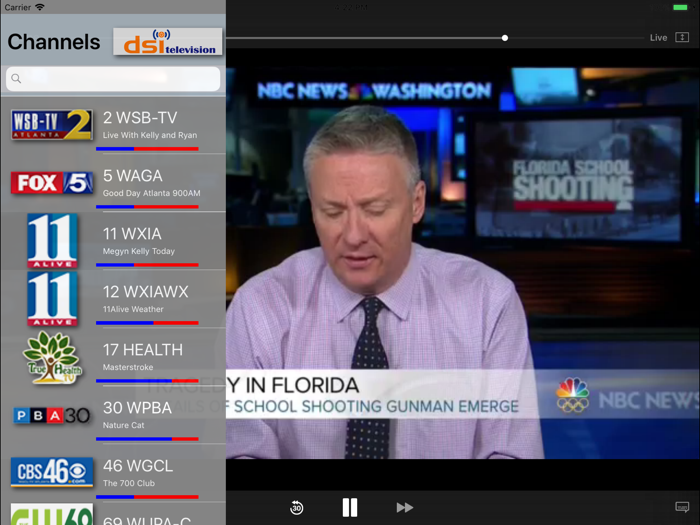Screen dimensions: 700x525
Task: Open the dsi television logo
Action: 168,42
